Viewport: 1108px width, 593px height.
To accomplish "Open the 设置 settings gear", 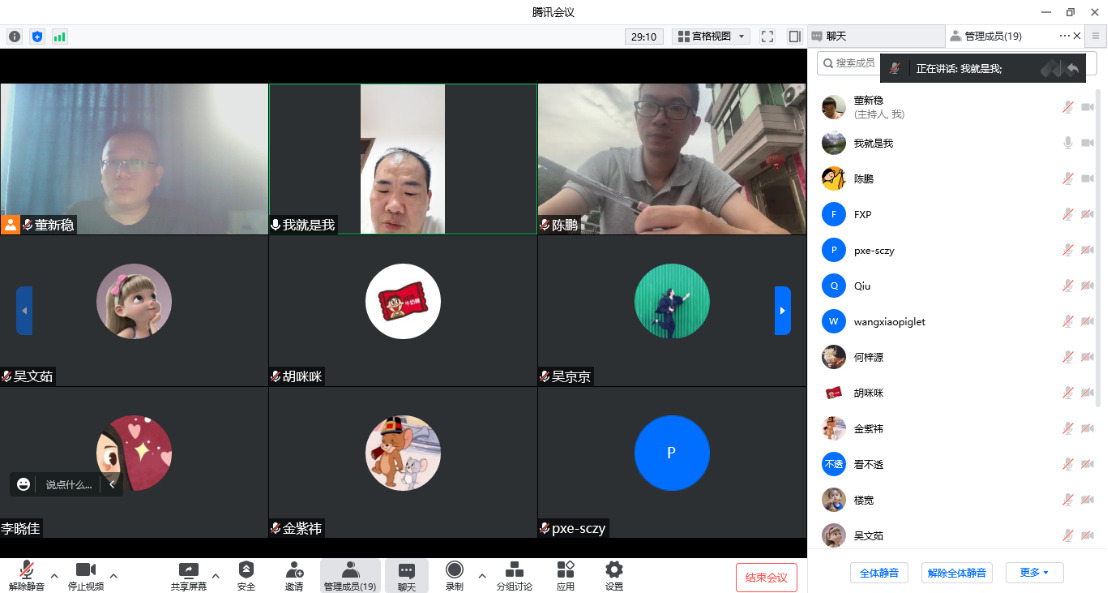I will (x=614, y=570).
